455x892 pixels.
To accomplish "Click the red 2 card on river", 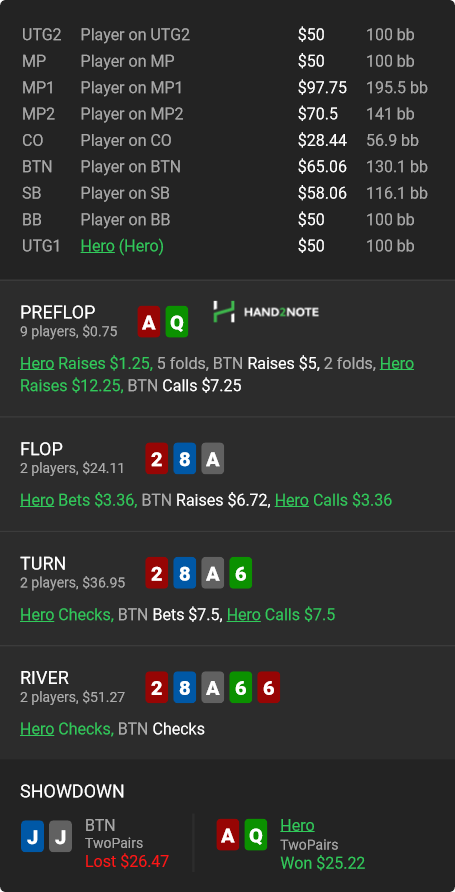I will coord(156,687).
